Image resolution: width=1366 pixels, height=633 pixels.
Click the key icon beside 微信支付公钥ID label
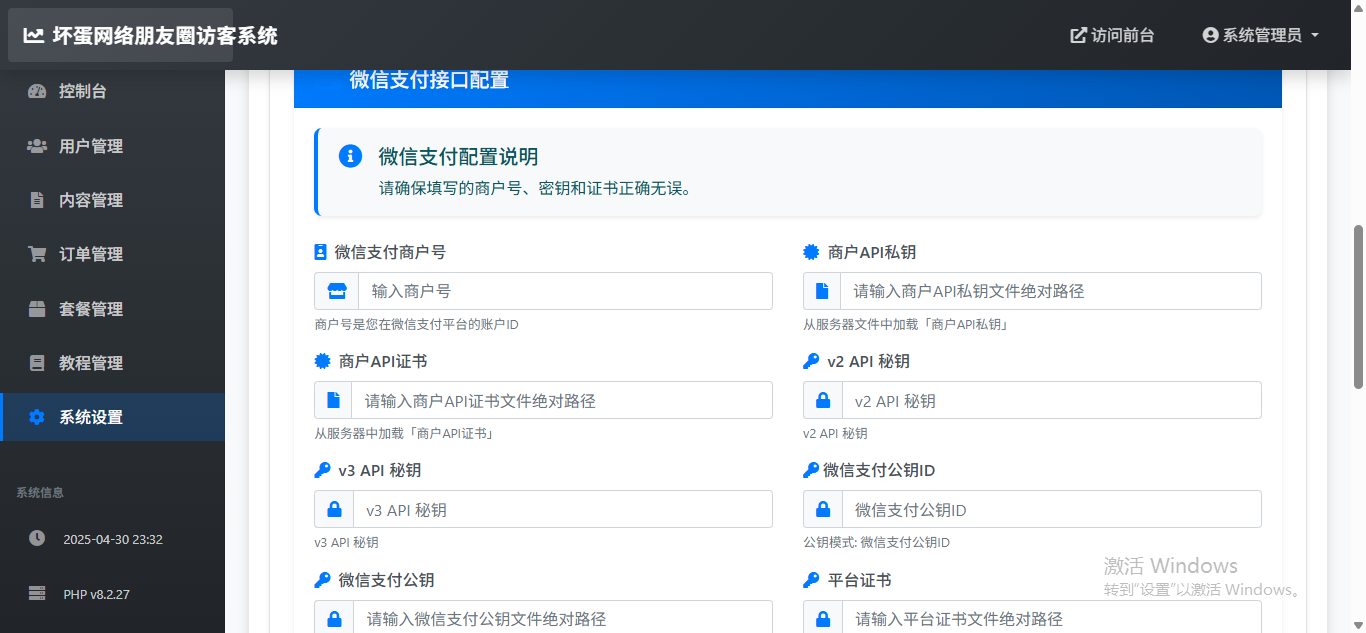(x=811, y=470)
